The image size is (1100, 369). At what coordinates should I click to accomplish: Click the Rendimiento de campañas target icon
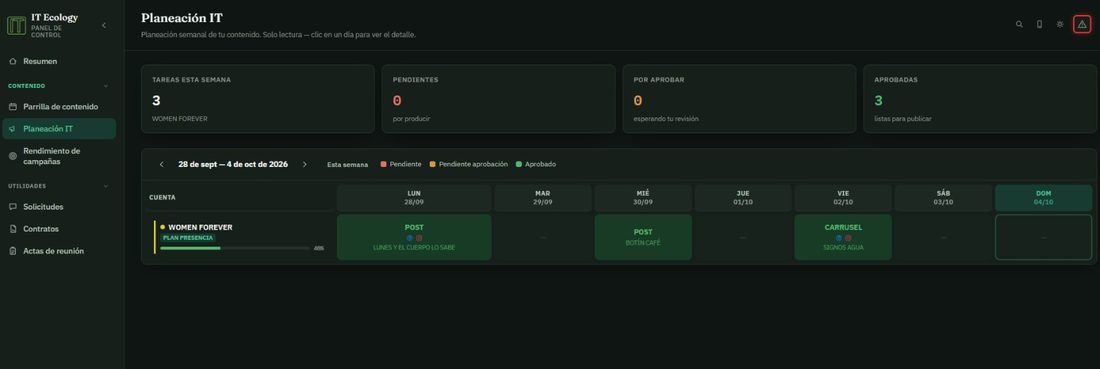[x=13, y=156]
